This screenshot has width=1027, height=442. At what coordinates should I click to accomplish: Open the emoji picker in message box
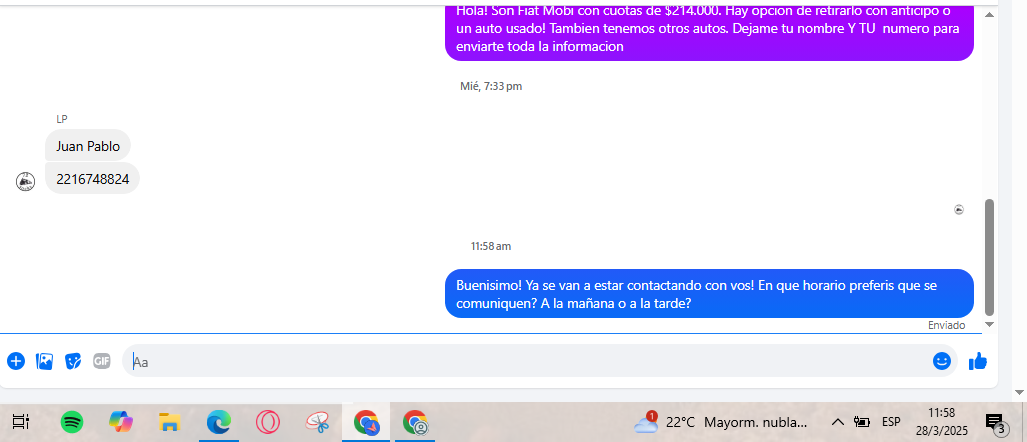pos(941,361)
